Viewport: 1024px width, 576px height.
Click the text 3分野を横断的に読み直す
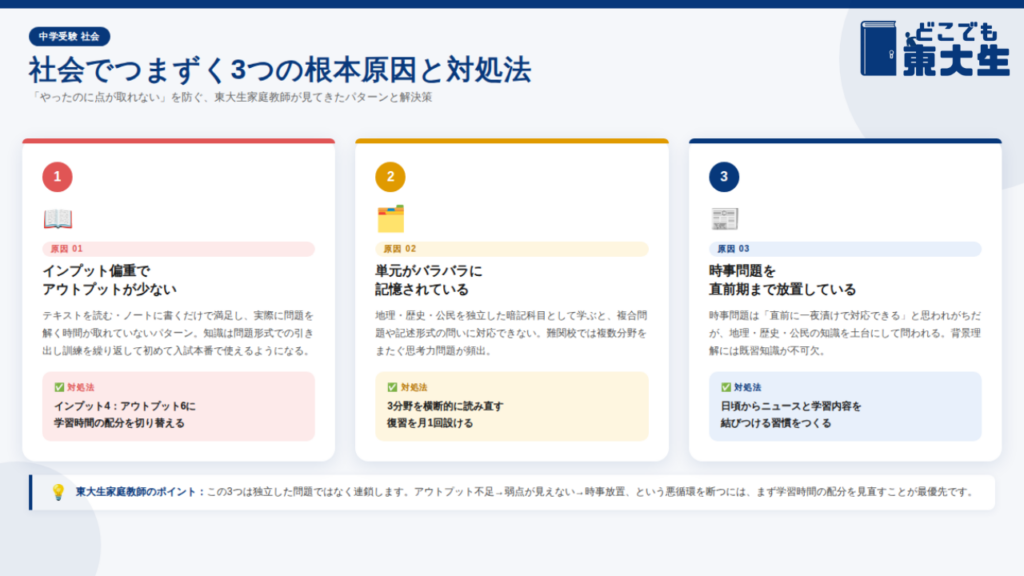[445, 406]
